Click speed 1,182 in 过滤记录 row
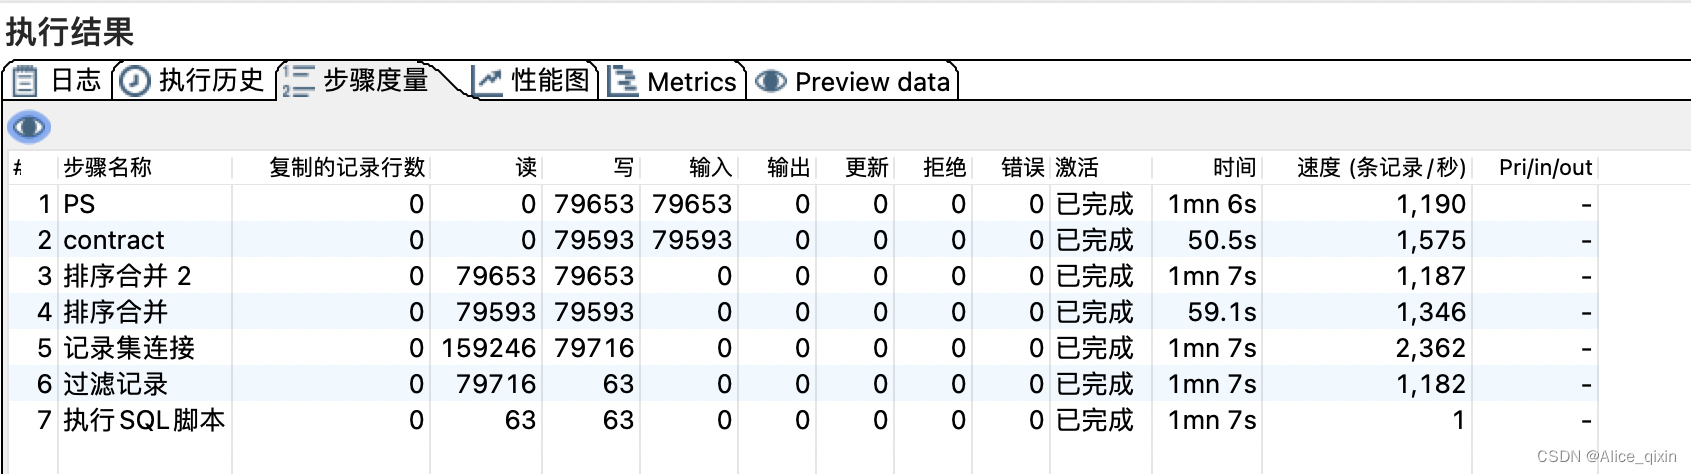This screenshot has width=1691, height=474. tap(1431, 384)
